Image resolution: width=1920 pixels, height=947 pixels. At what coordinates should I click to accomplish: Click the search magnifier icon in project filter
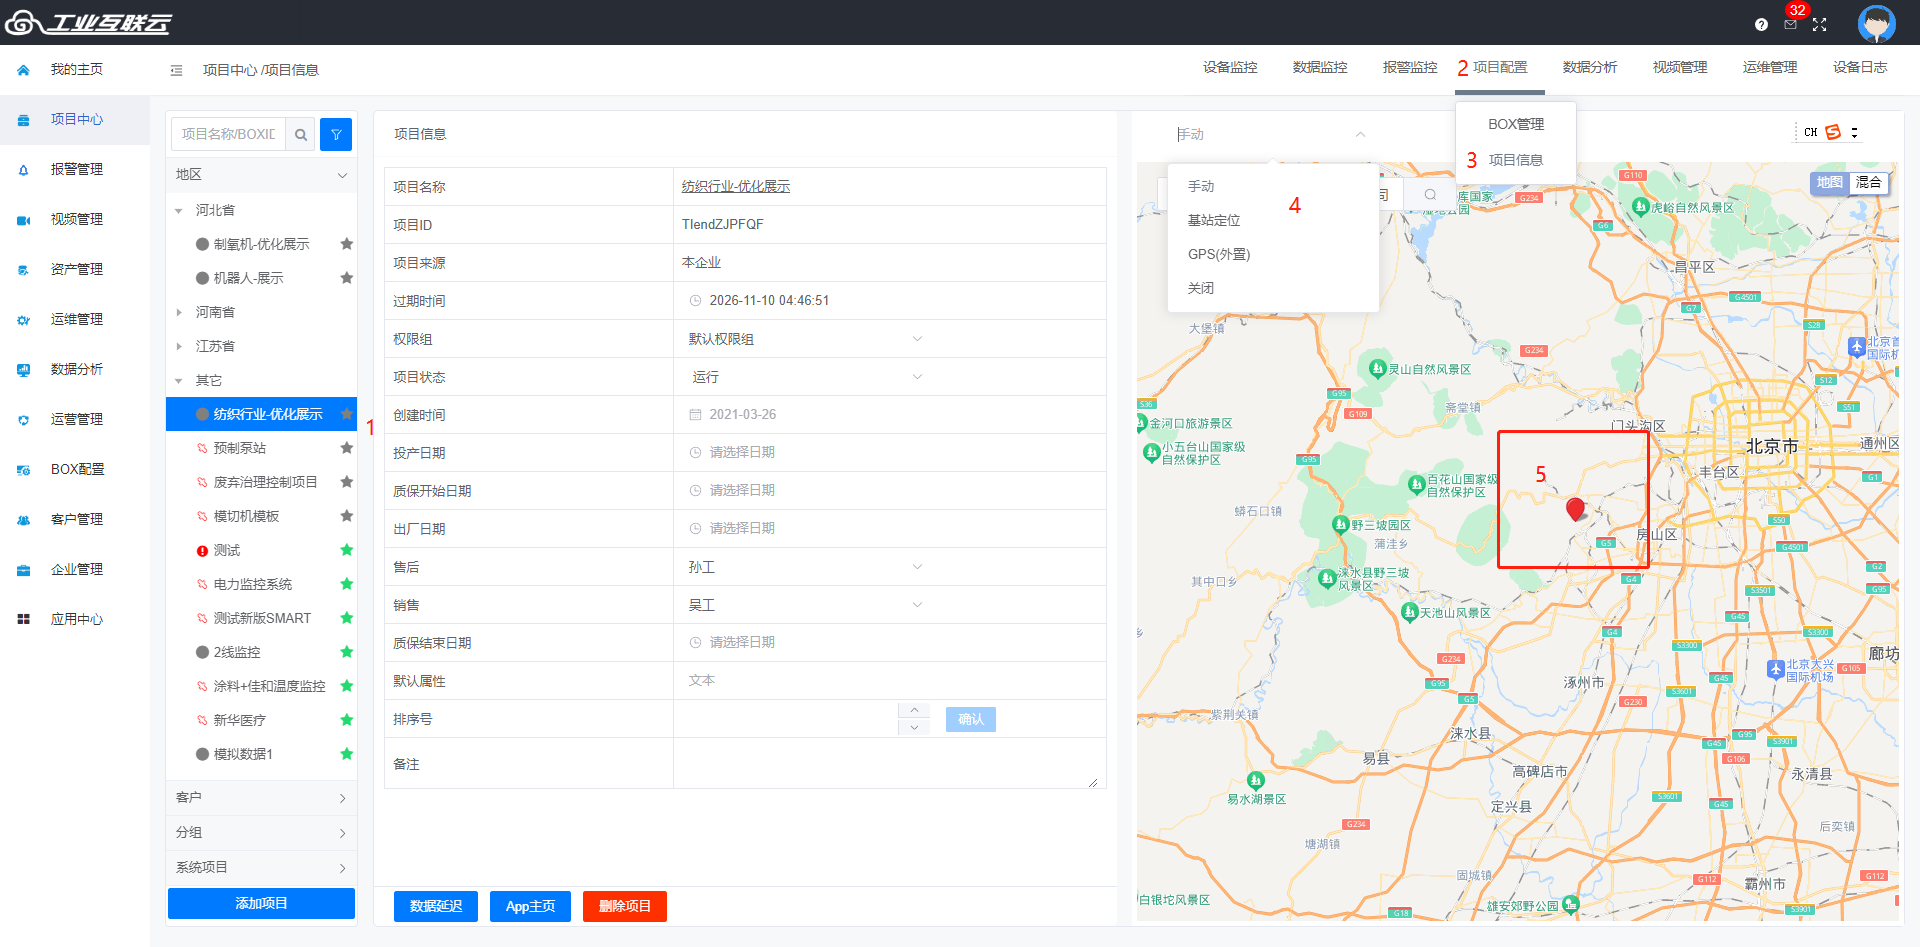(x=300, y=134)
